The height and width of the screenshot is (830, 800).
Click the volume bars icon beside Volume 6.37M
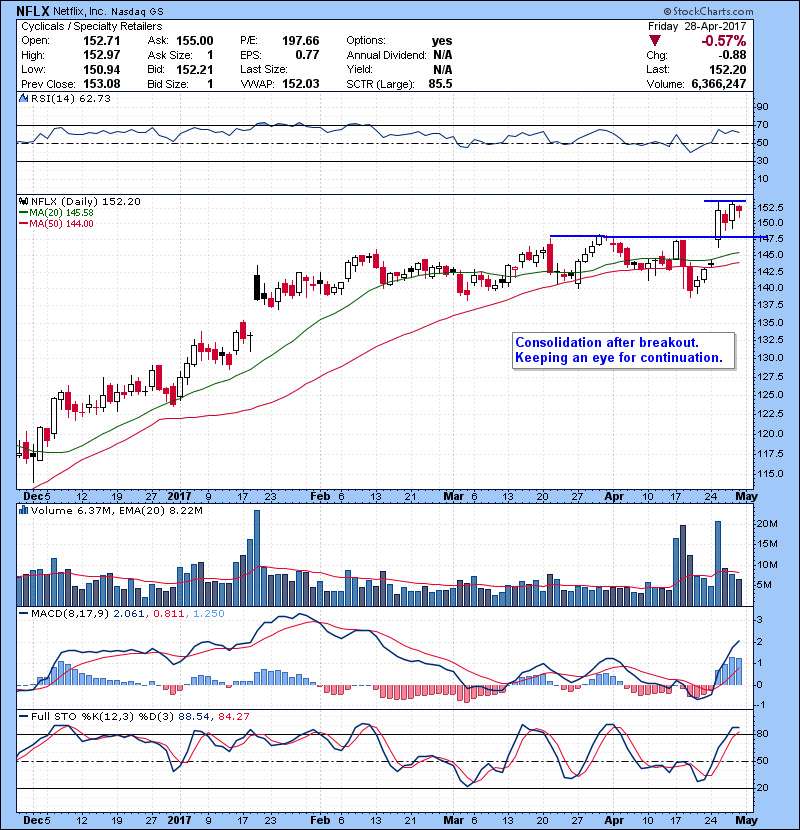tap(23, 510)
